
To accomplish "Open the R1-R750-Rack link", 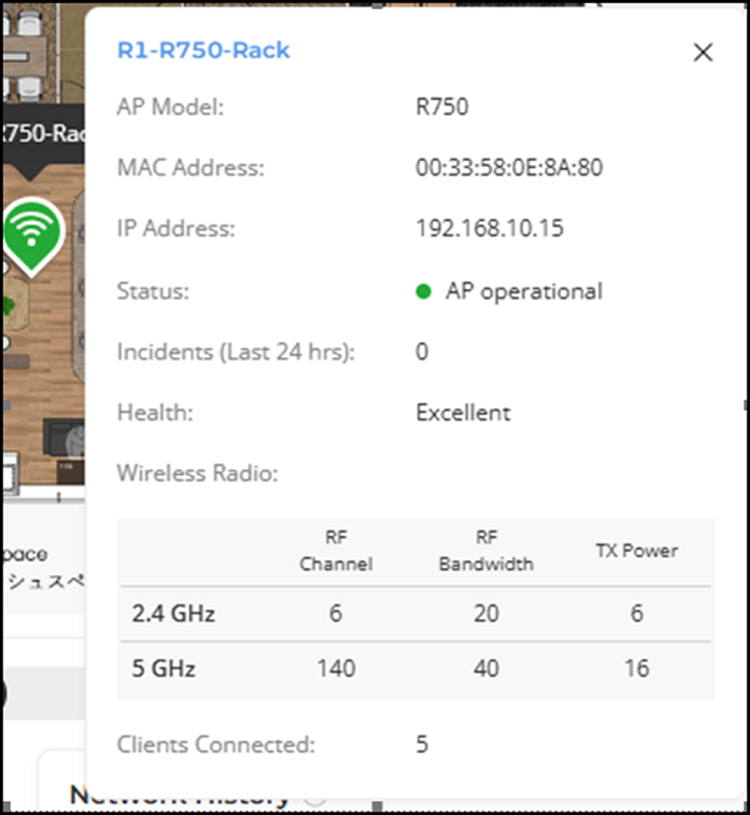I will coord(203,50).
